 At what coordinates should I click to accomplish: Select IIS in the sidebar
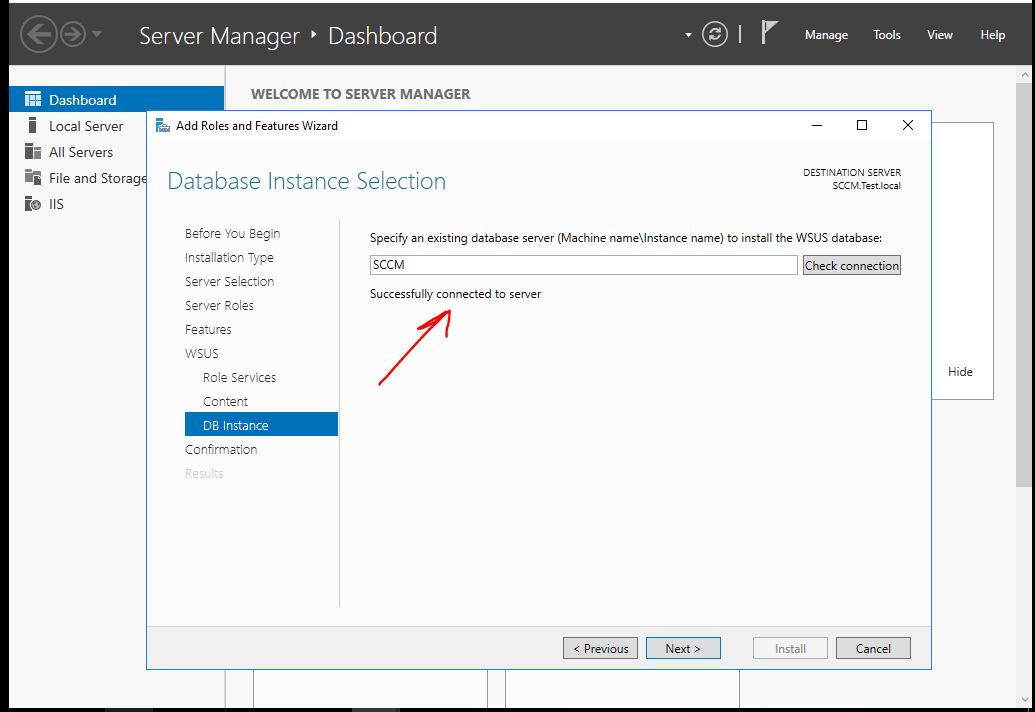tap(56, 204)
